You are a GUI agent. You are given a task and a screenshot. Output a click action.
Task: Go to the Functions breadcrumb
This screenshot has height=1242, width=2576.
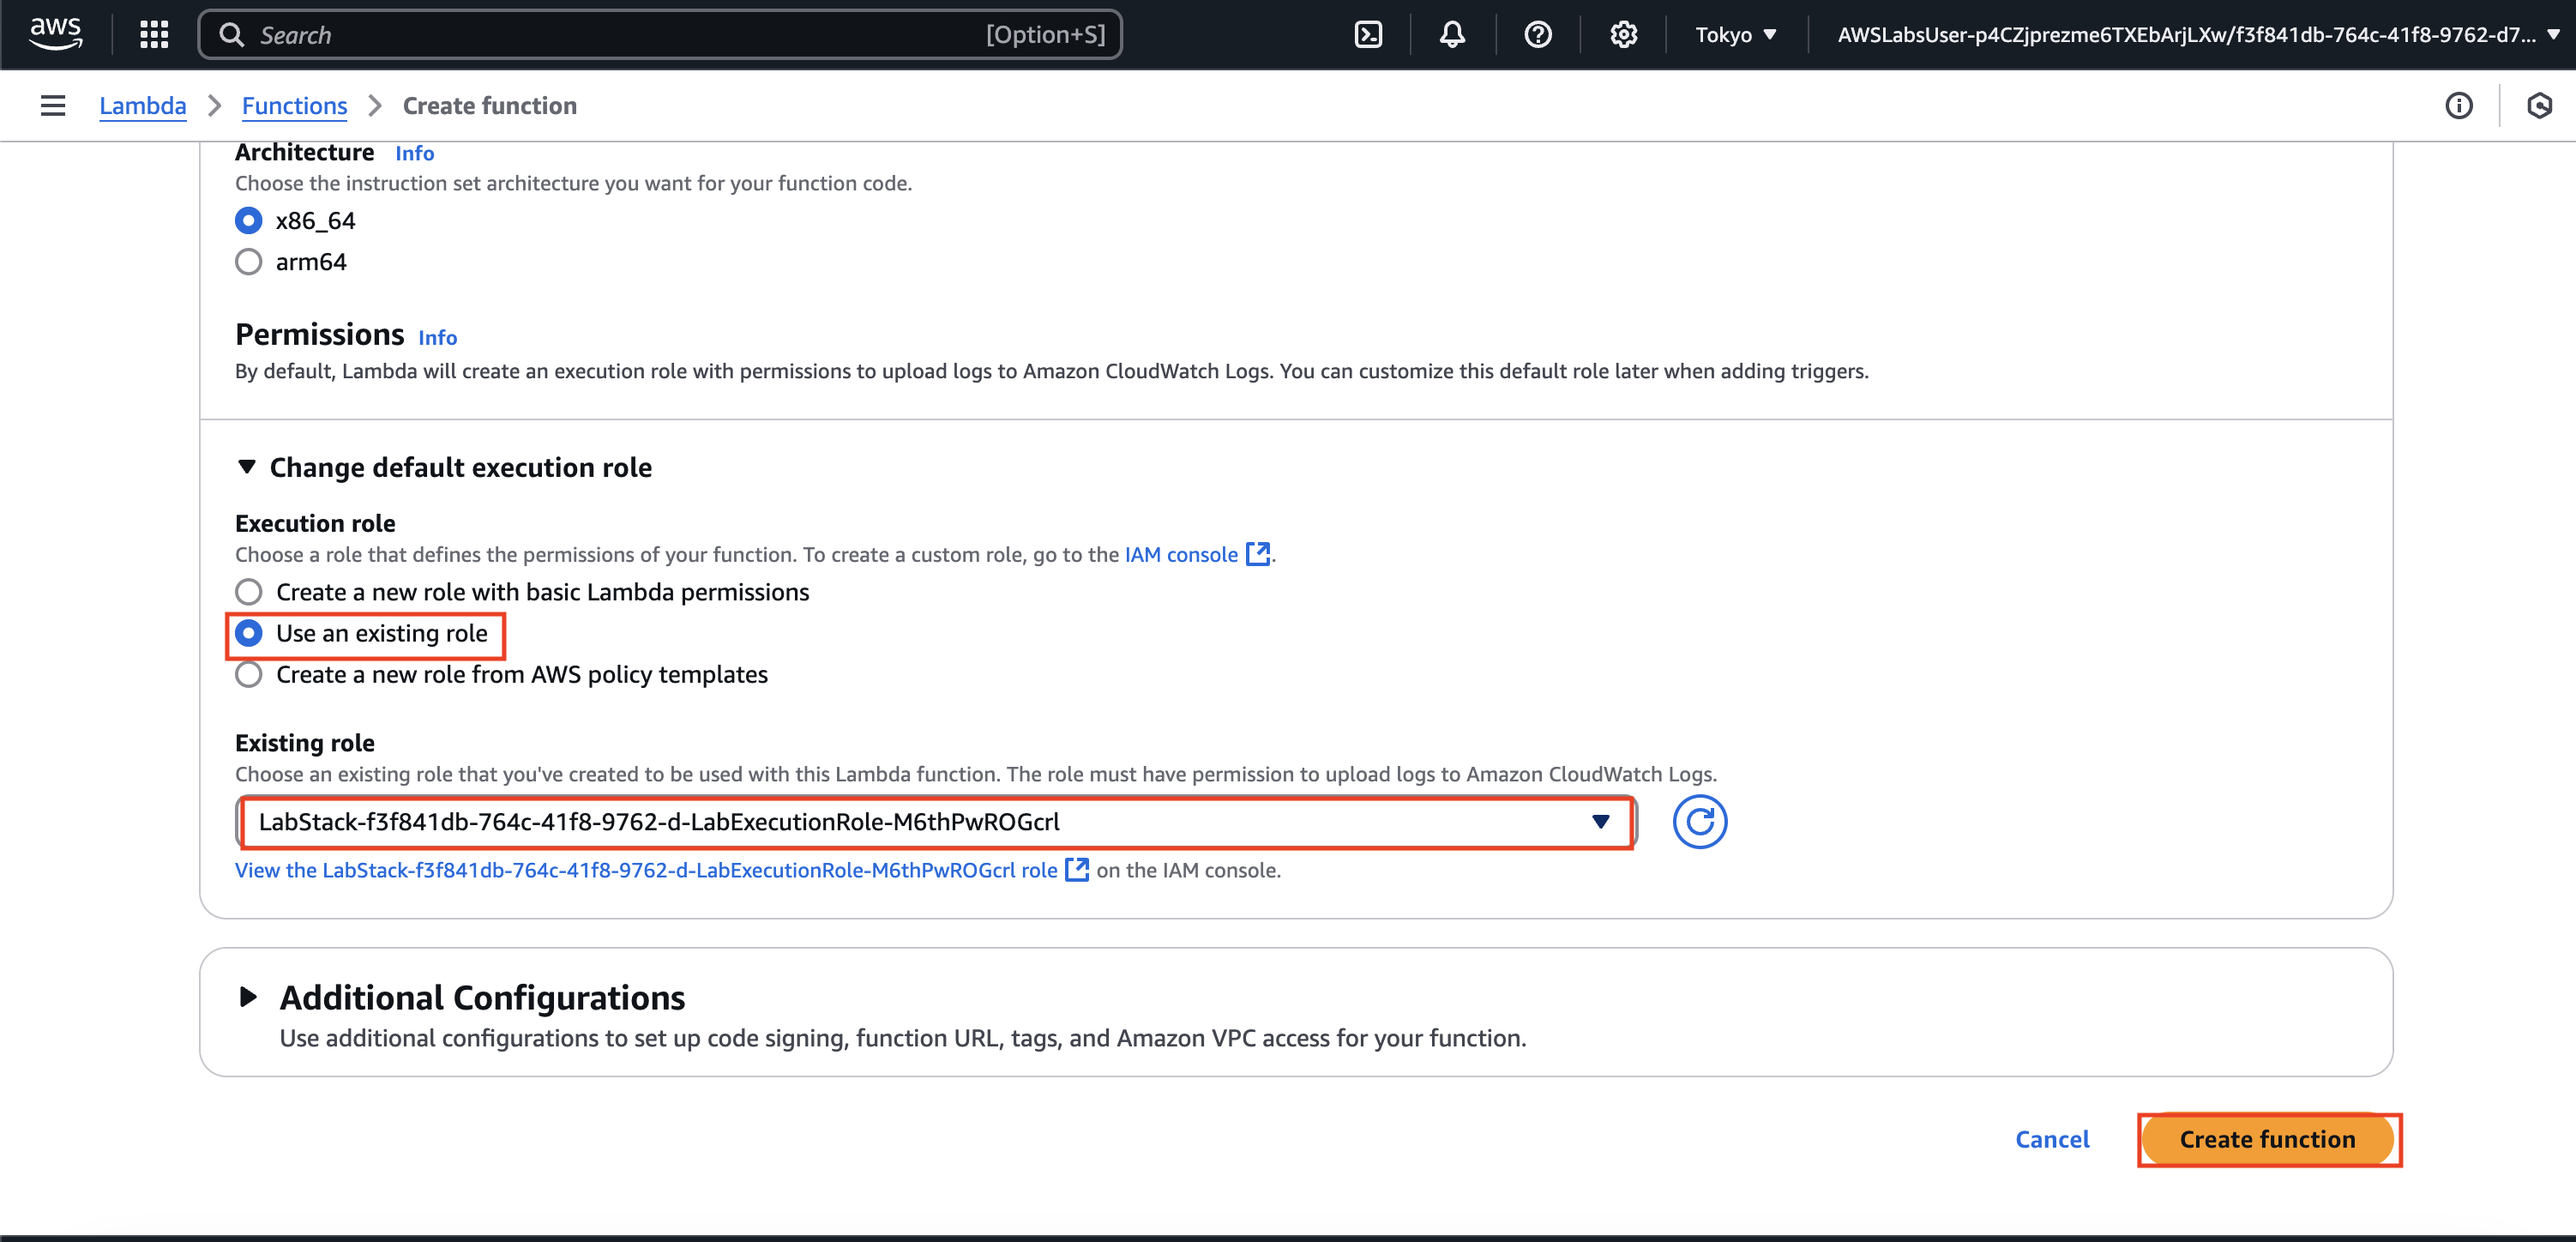pos(294,106)
